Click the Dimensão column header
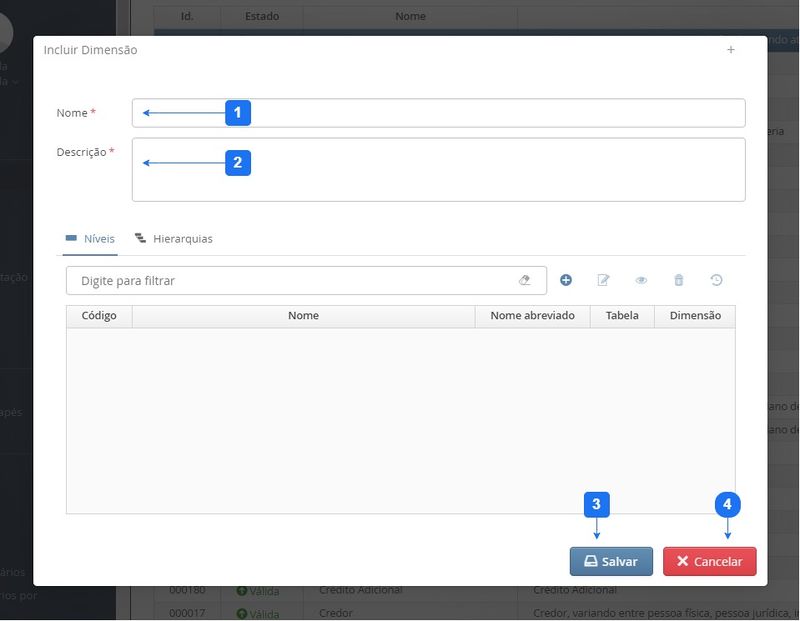Viewport: 800px width, 621px height. pos(695,316)
